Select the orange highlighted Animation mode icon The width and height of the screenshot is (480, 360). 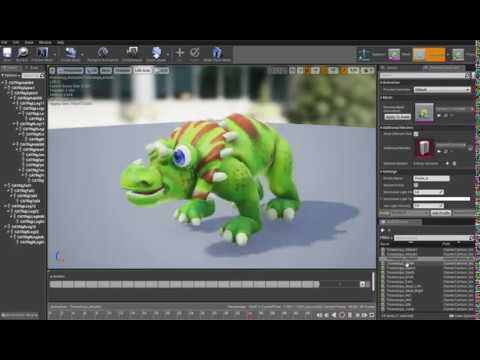(429, 55)
